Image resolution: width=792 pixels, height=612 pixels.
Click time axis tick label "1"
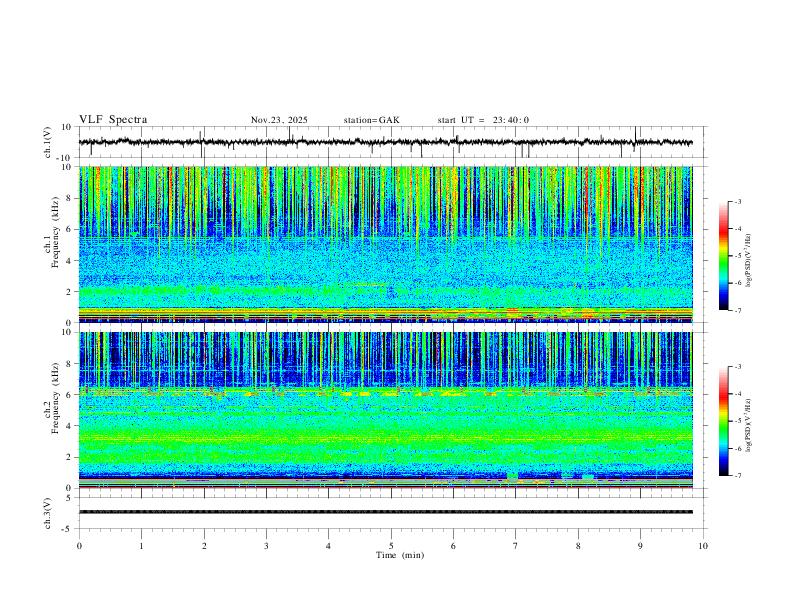(142, 546)
